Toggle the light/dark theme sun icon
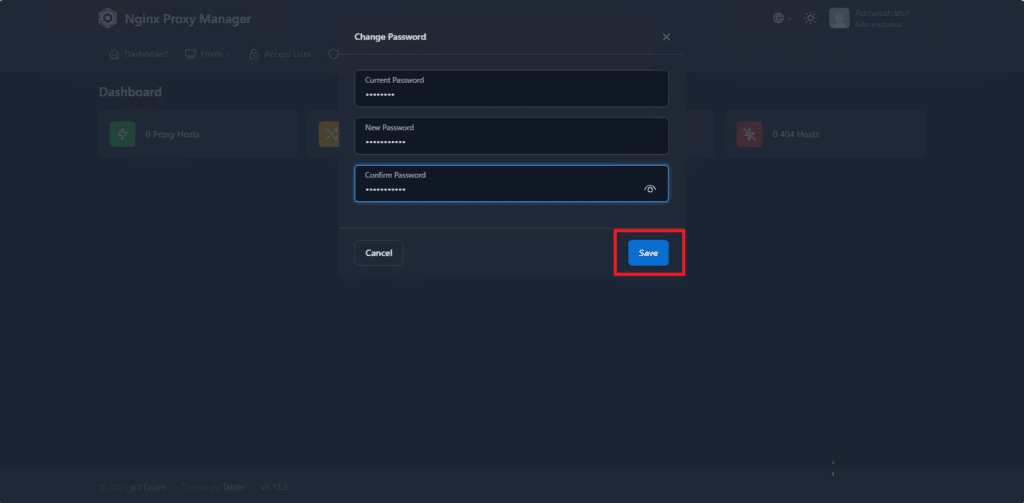The image size is (1024, 503). click(x=810, y=19)
